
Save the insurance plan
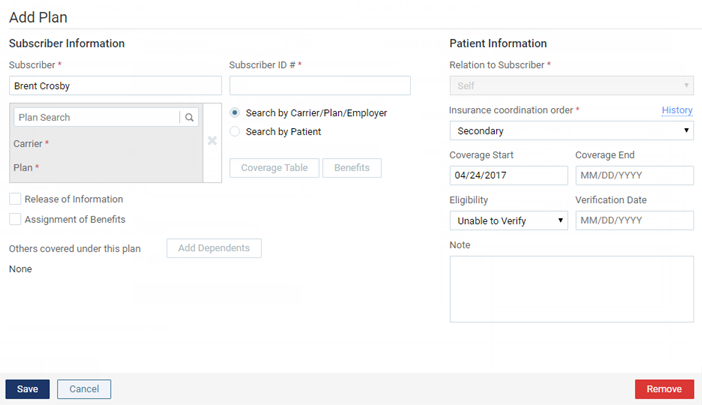(28, 389)
